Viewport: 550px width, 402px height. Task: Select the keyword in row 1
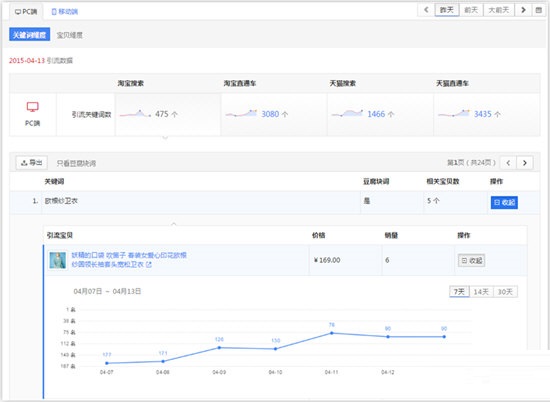tap(61, 201)
